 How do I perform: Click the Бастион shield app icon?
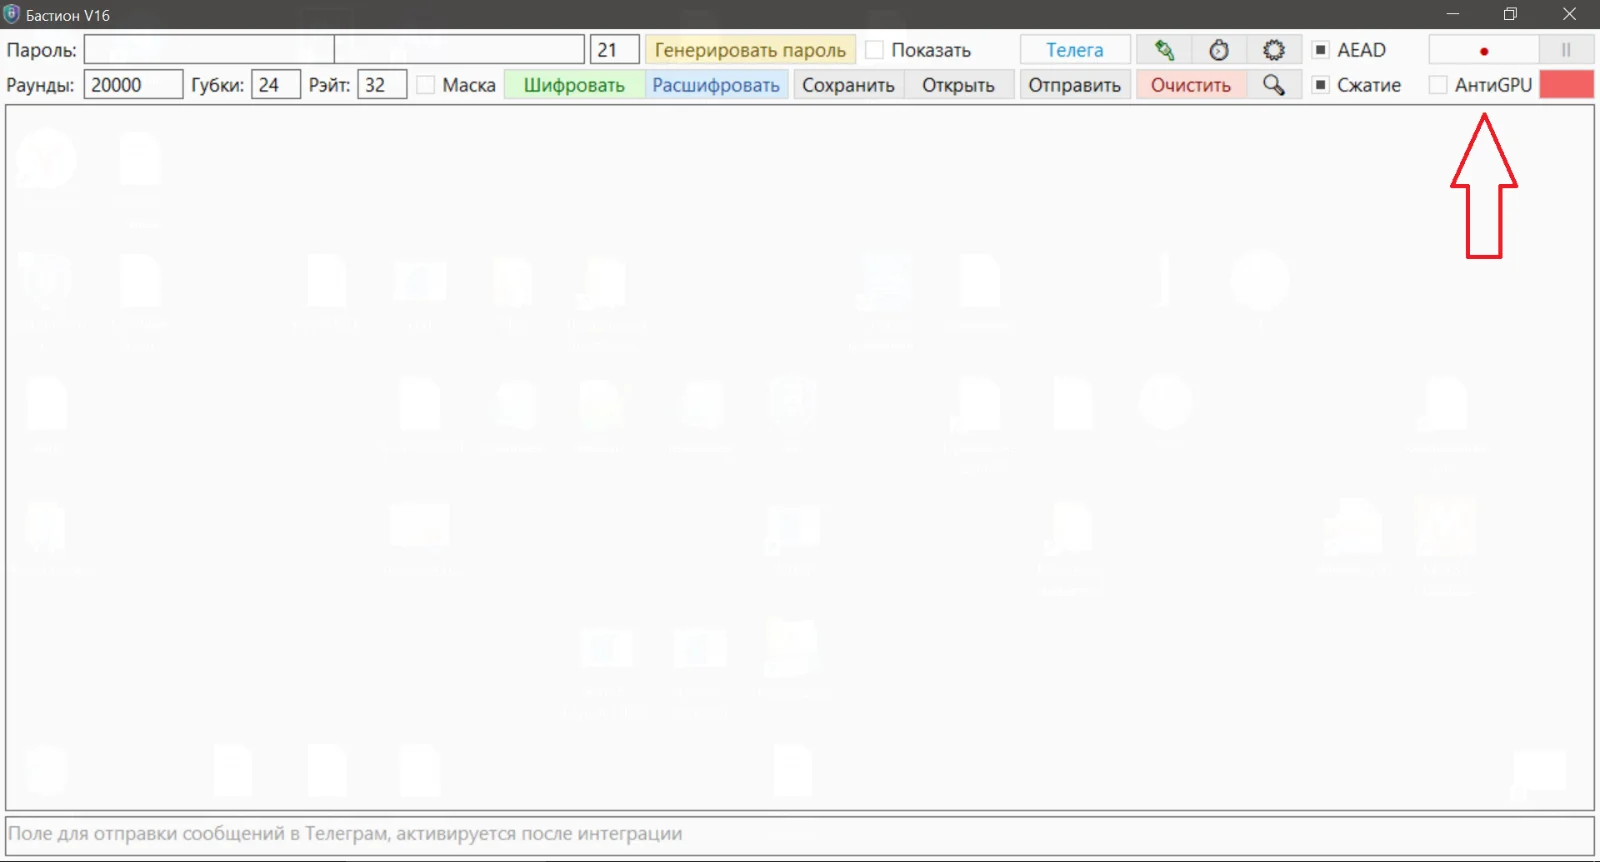click(x=12, y=15)
